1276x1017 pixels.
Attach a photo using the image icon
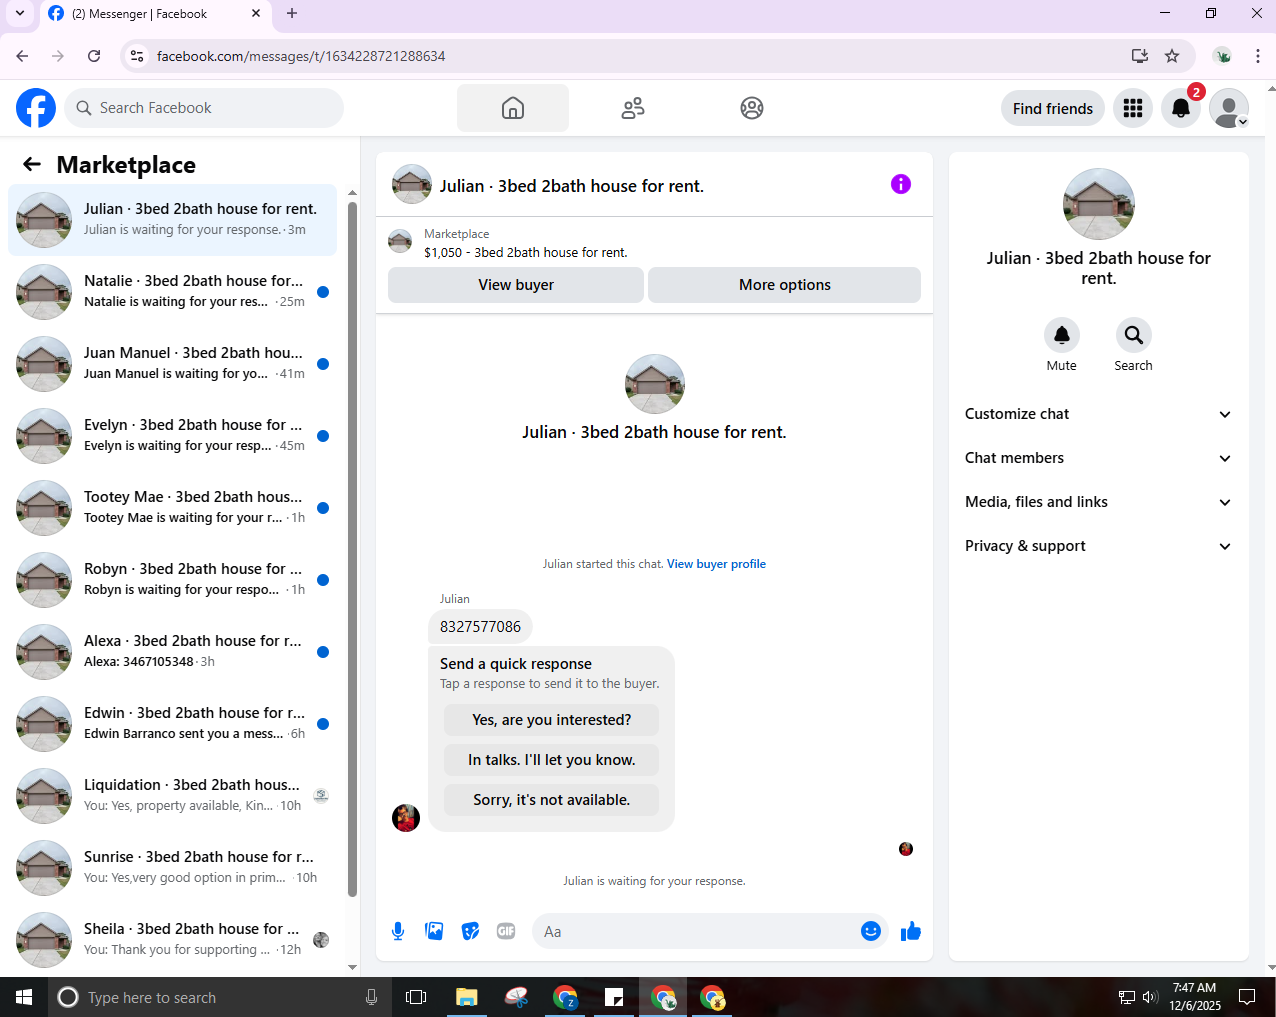click(434, 931)
